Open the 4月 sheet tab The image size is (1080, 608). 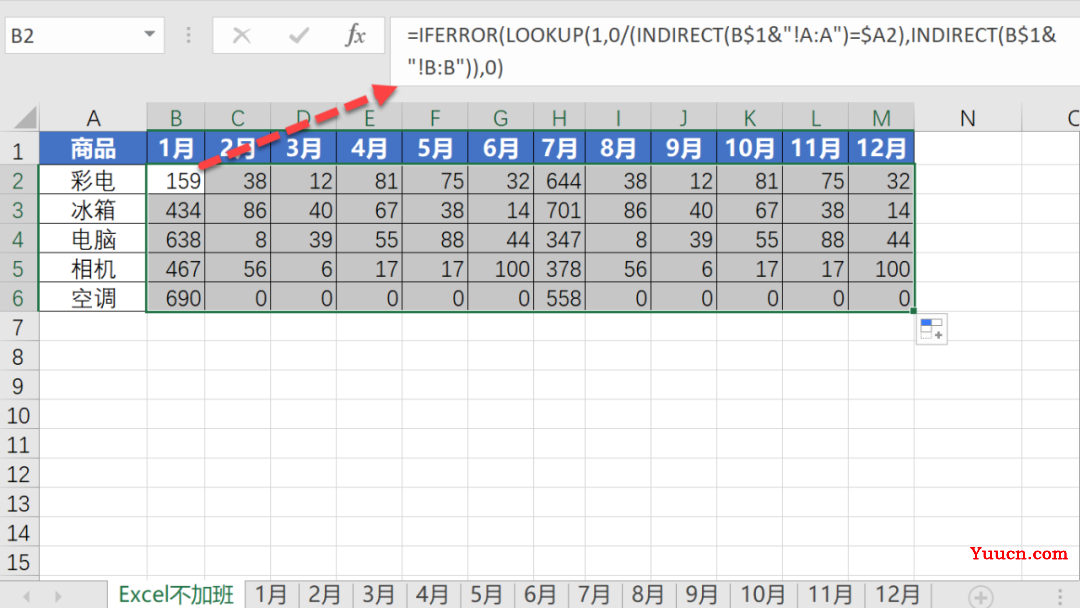tap(432, 594)
